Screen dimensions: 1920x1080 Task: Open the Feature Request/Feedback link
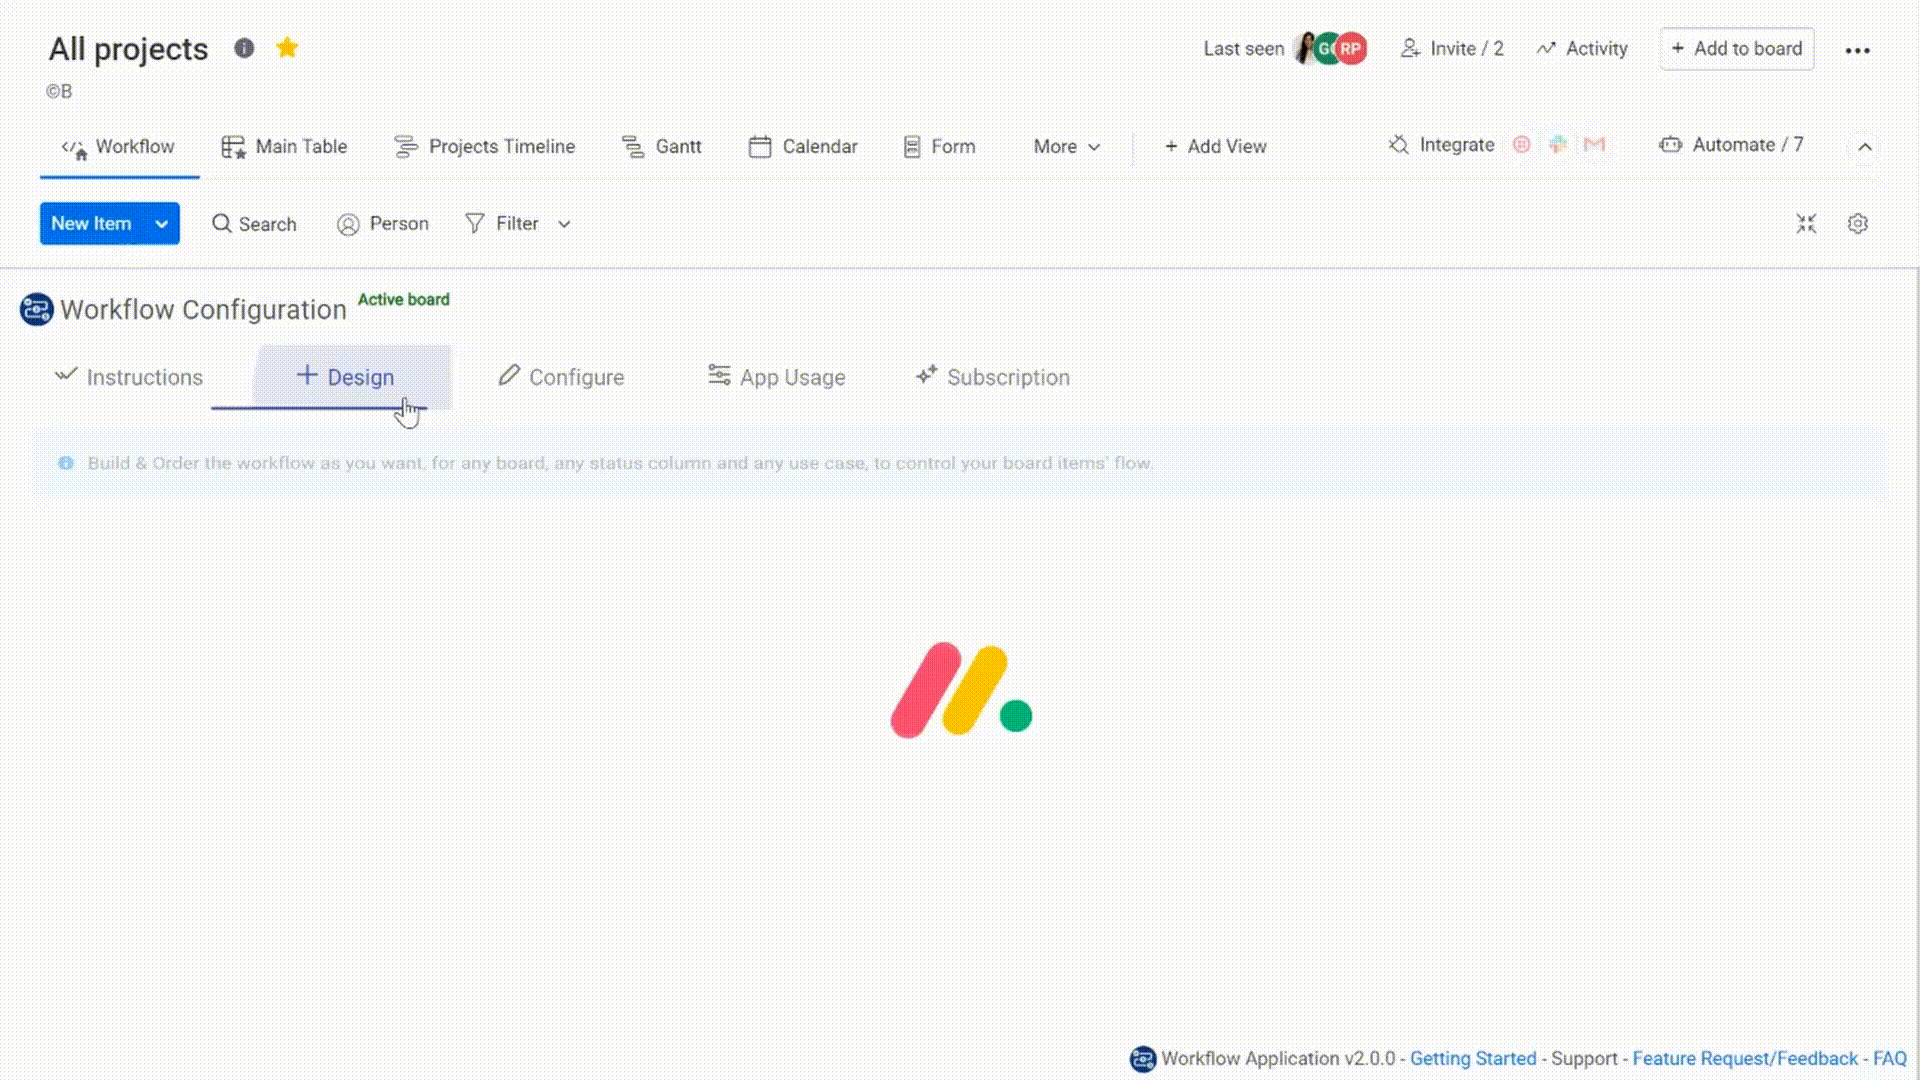[1745, 1058]
